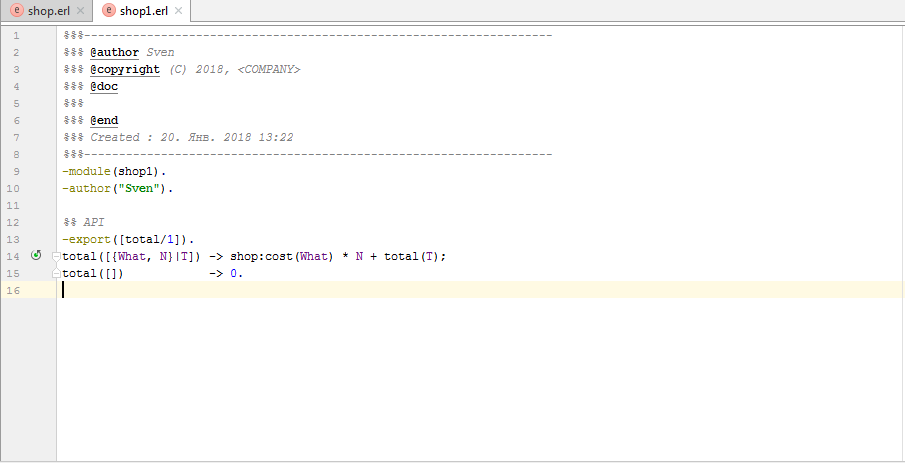The image size is (905, 463).
Task: Click the What variable in the tuple pattern
Action: [x=132, y=256]
